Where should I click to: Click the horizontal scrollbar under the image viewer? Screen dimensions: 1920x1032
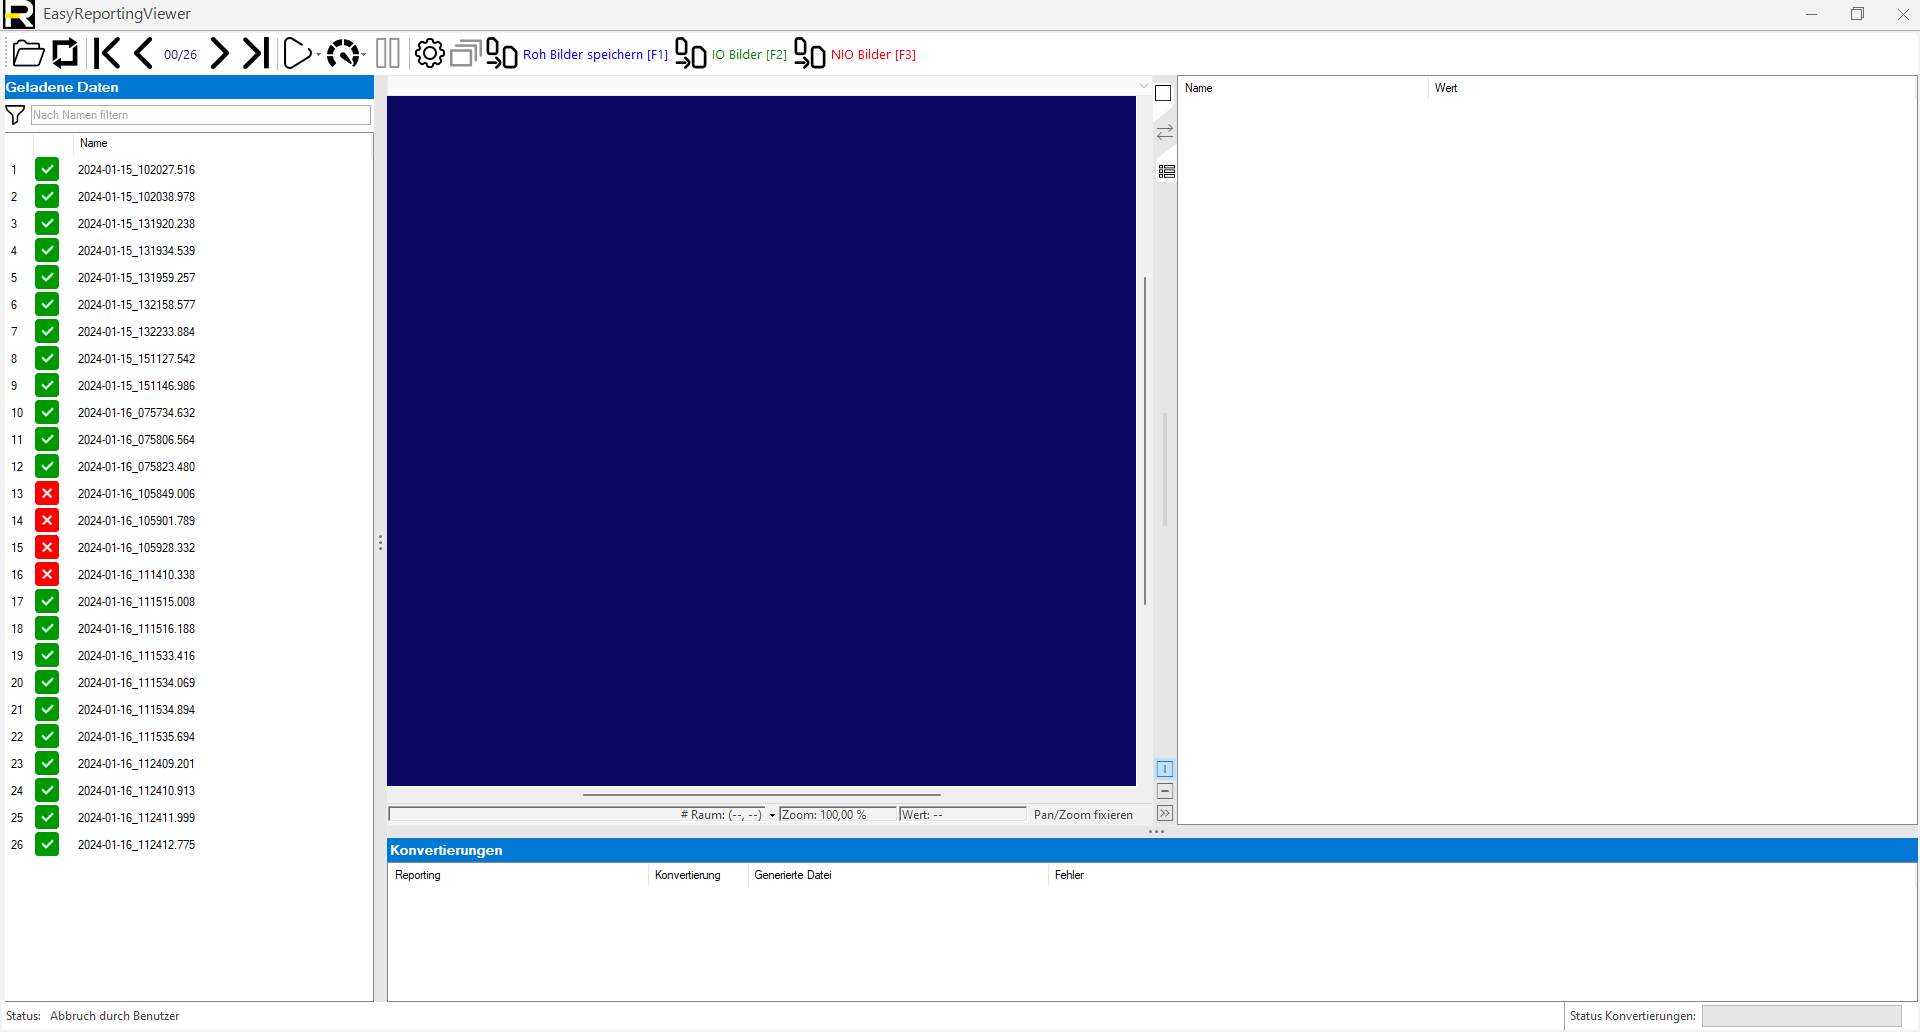[x=761, y=795]
